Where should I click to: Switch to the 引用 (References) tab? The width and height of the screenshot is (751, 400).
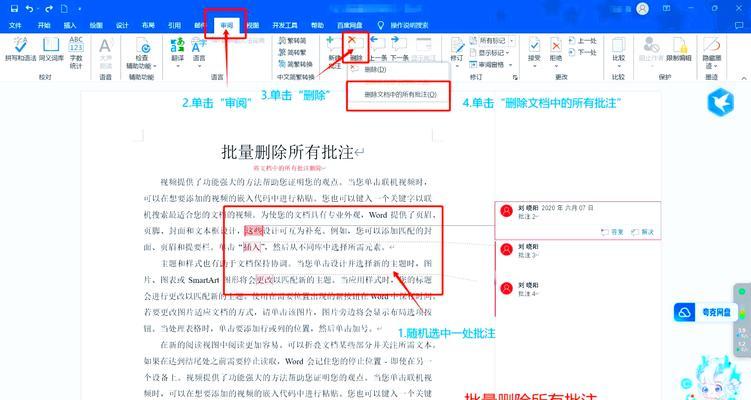click(x=174, y=25)
